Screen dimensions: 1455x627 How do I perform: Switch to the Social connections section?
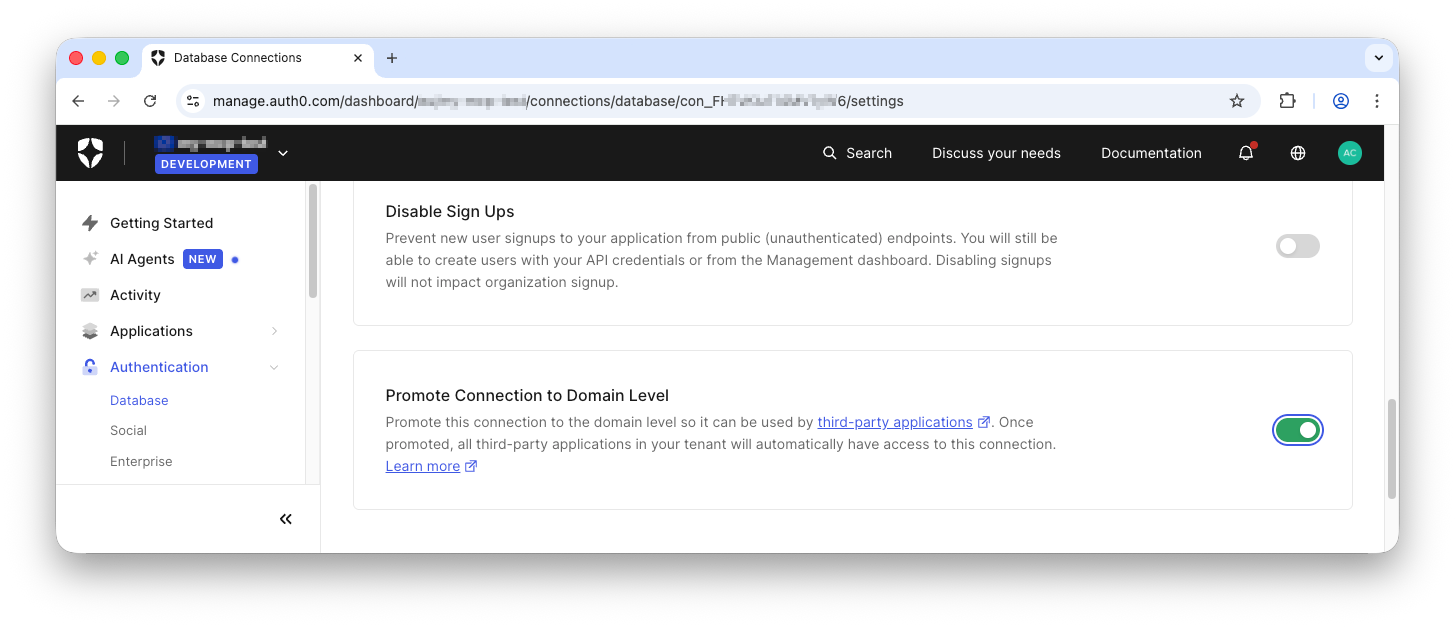pyautogui.click(x=128, y=430)
